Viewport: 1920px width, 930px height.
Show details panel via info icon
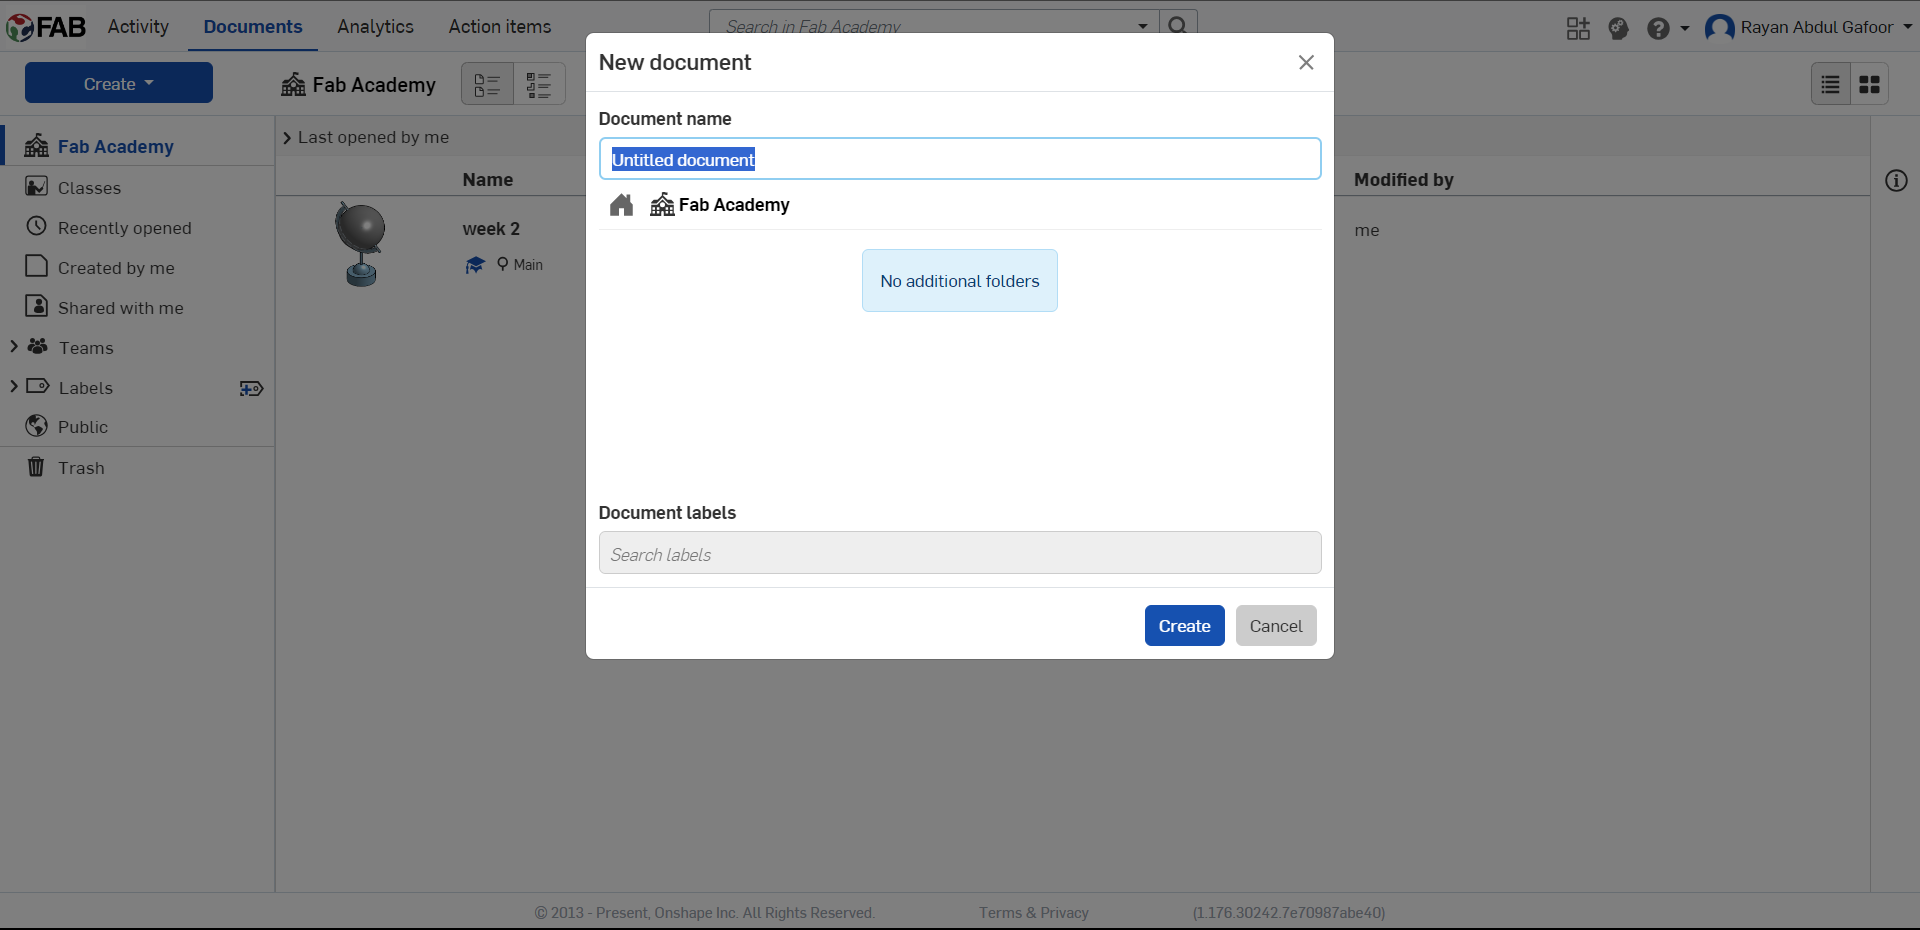[x=1896, y=181]
